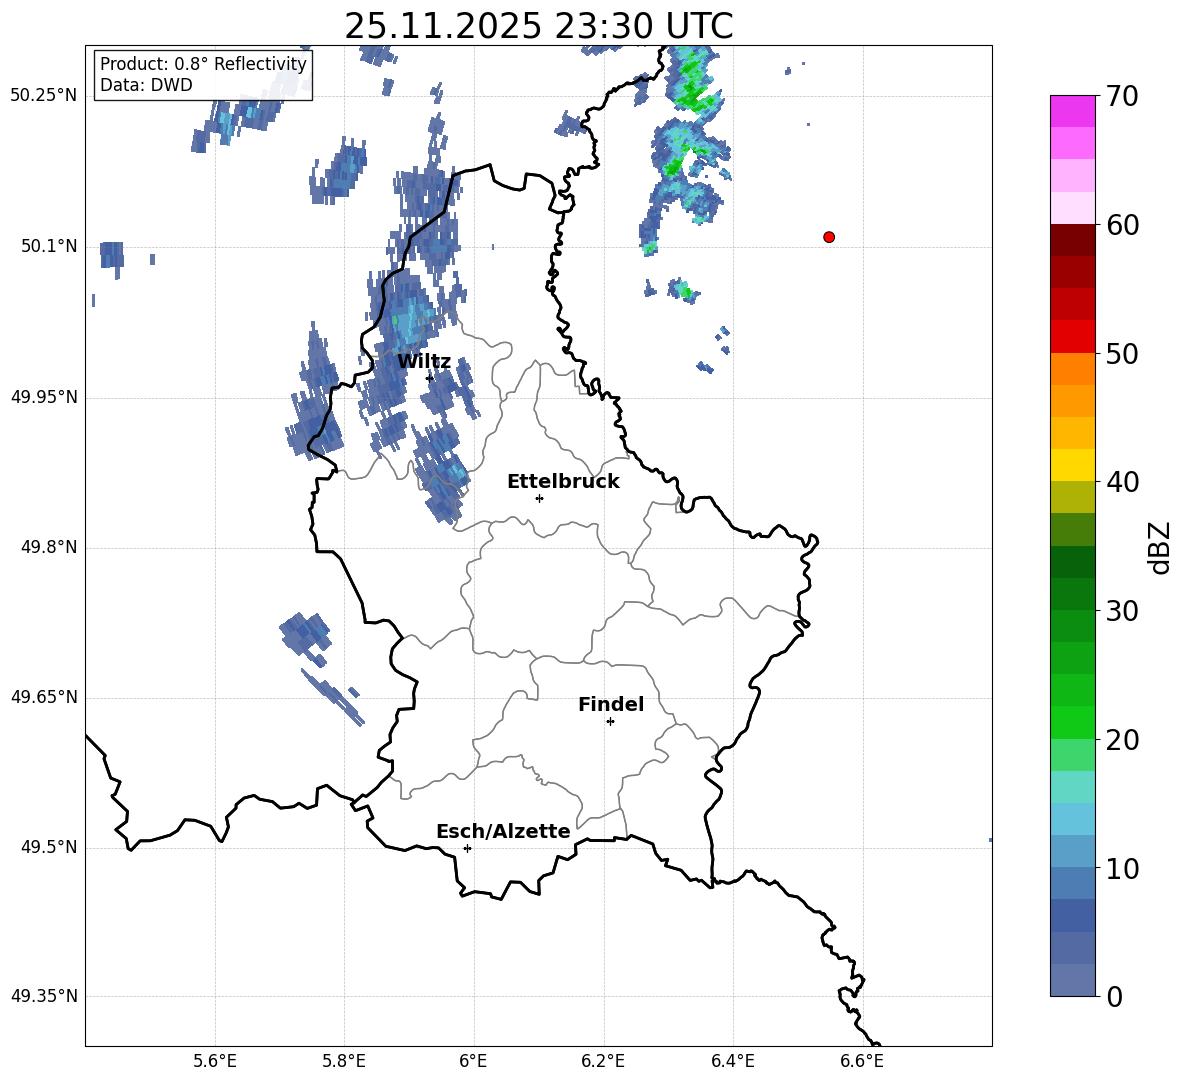Click the 40 value on the colorbar
The width and height of the screenshot is (1184, 1081).
point(1122,482)
